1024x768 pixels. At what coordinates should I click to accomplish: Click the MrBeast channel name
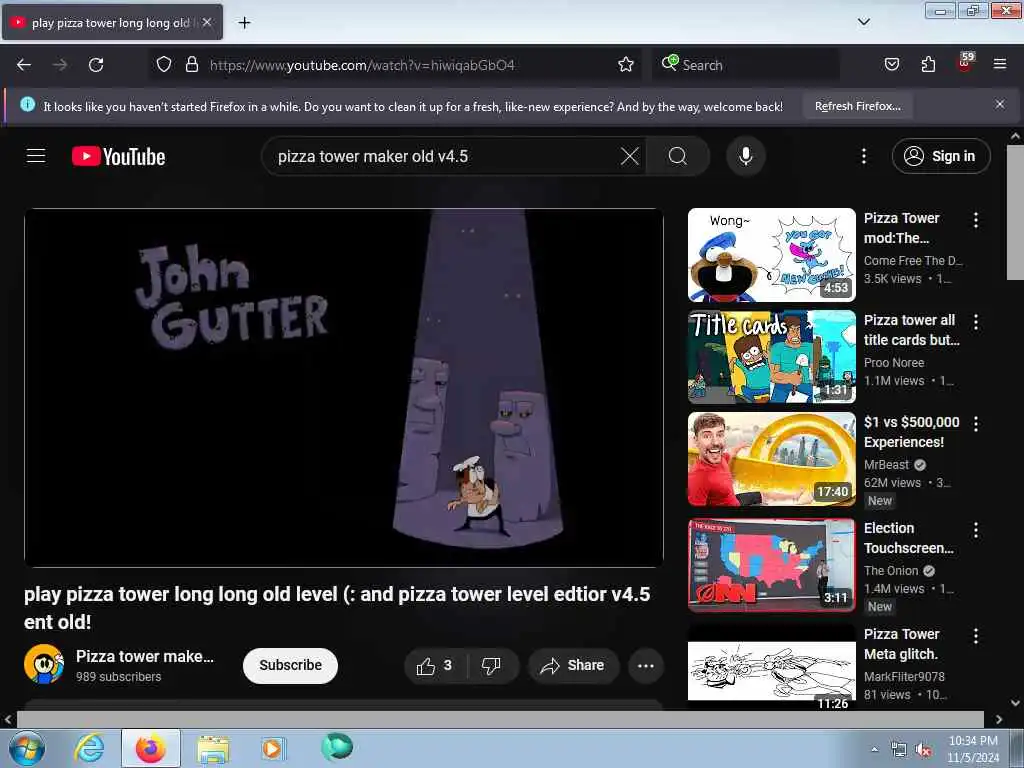(886, 464)
